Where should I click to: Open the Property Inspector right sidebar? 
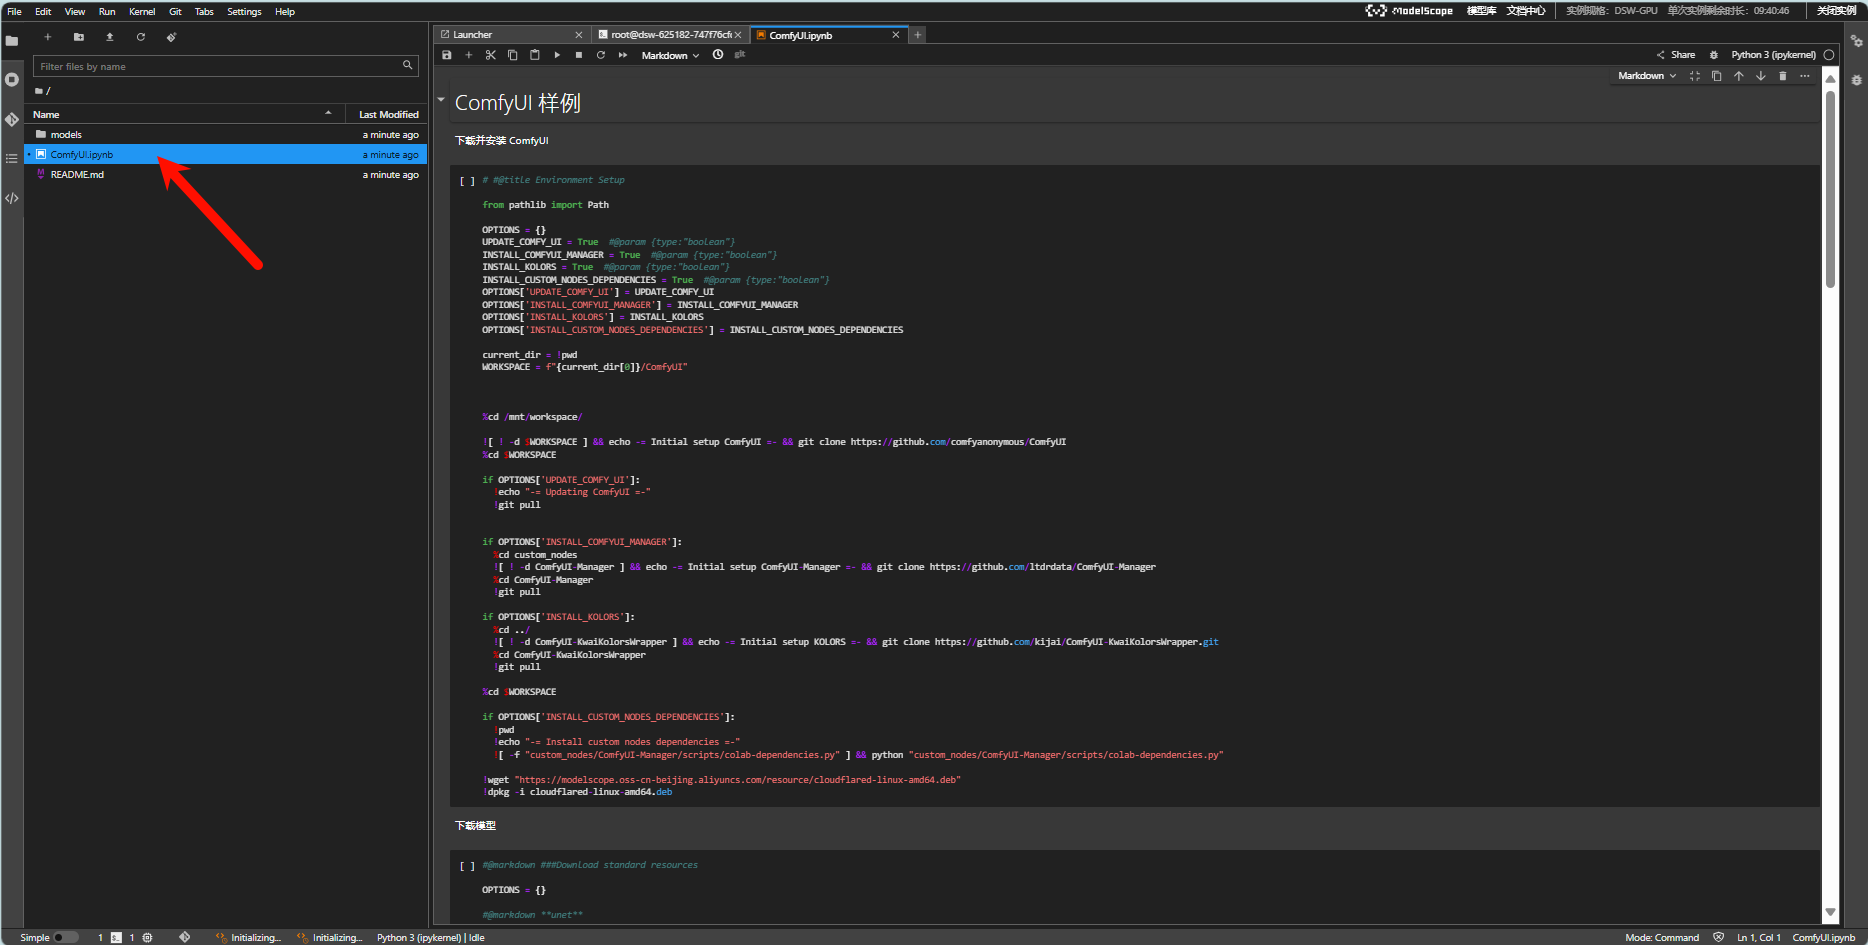[1857, 41]
